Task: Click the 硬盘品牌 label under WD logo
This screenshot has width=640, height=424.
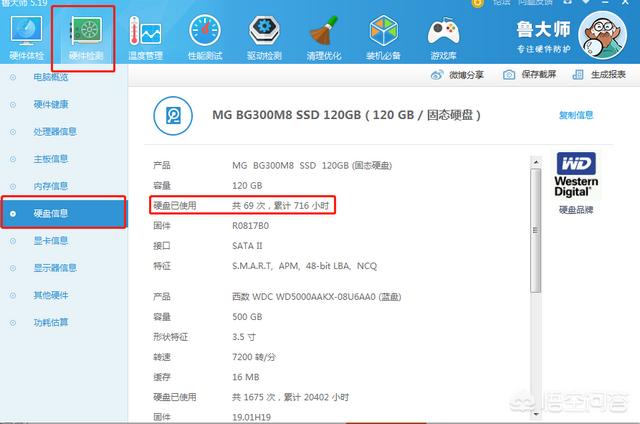Action: (x=576, y=210)
